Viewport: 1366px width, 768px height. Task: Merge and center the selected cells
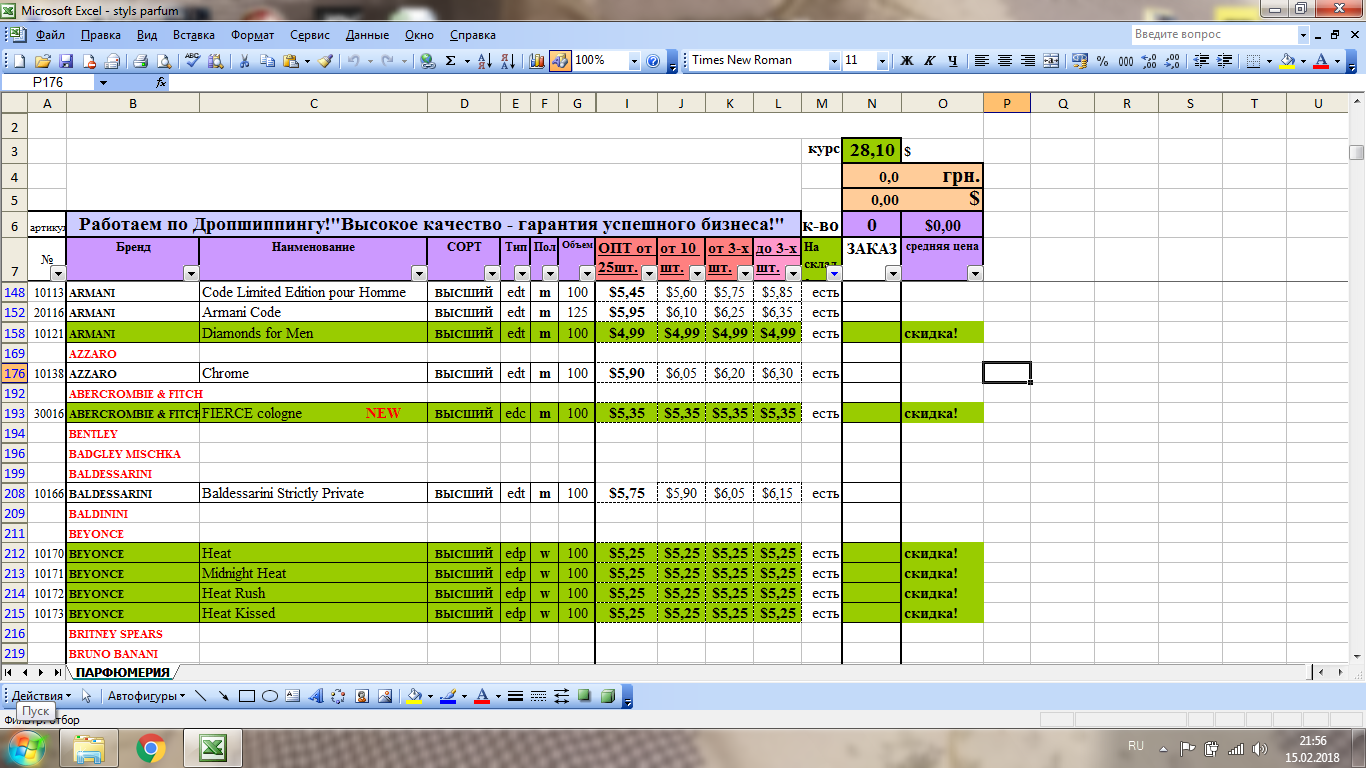tap(1051, 61)
